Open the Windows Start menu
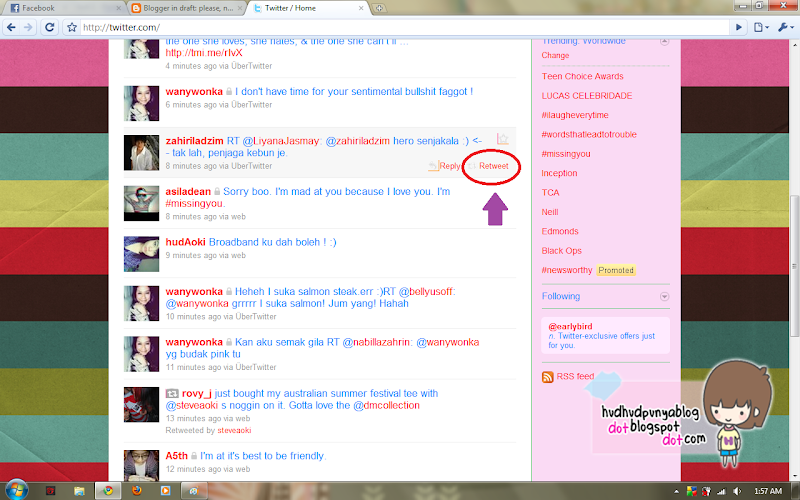This screenshot has width=800, height=500. pyautogui.click(x=16, y=490)
